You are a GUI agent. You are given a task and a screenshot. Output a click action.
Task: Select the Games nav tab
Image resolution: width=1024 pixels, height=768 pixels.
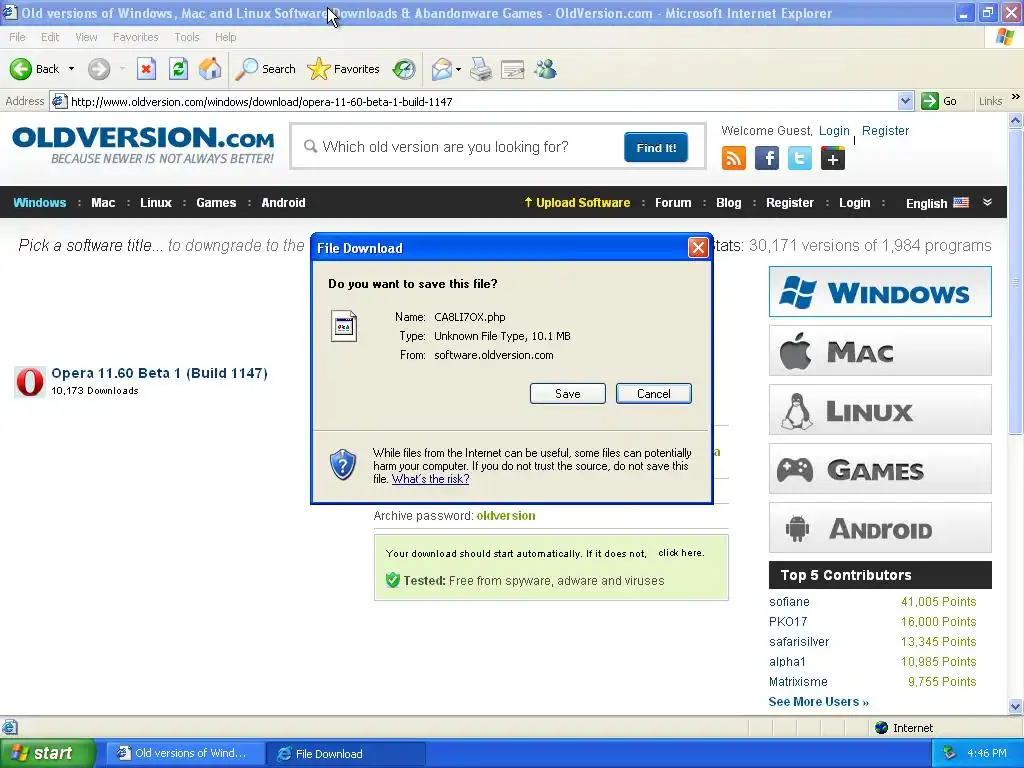216,202
